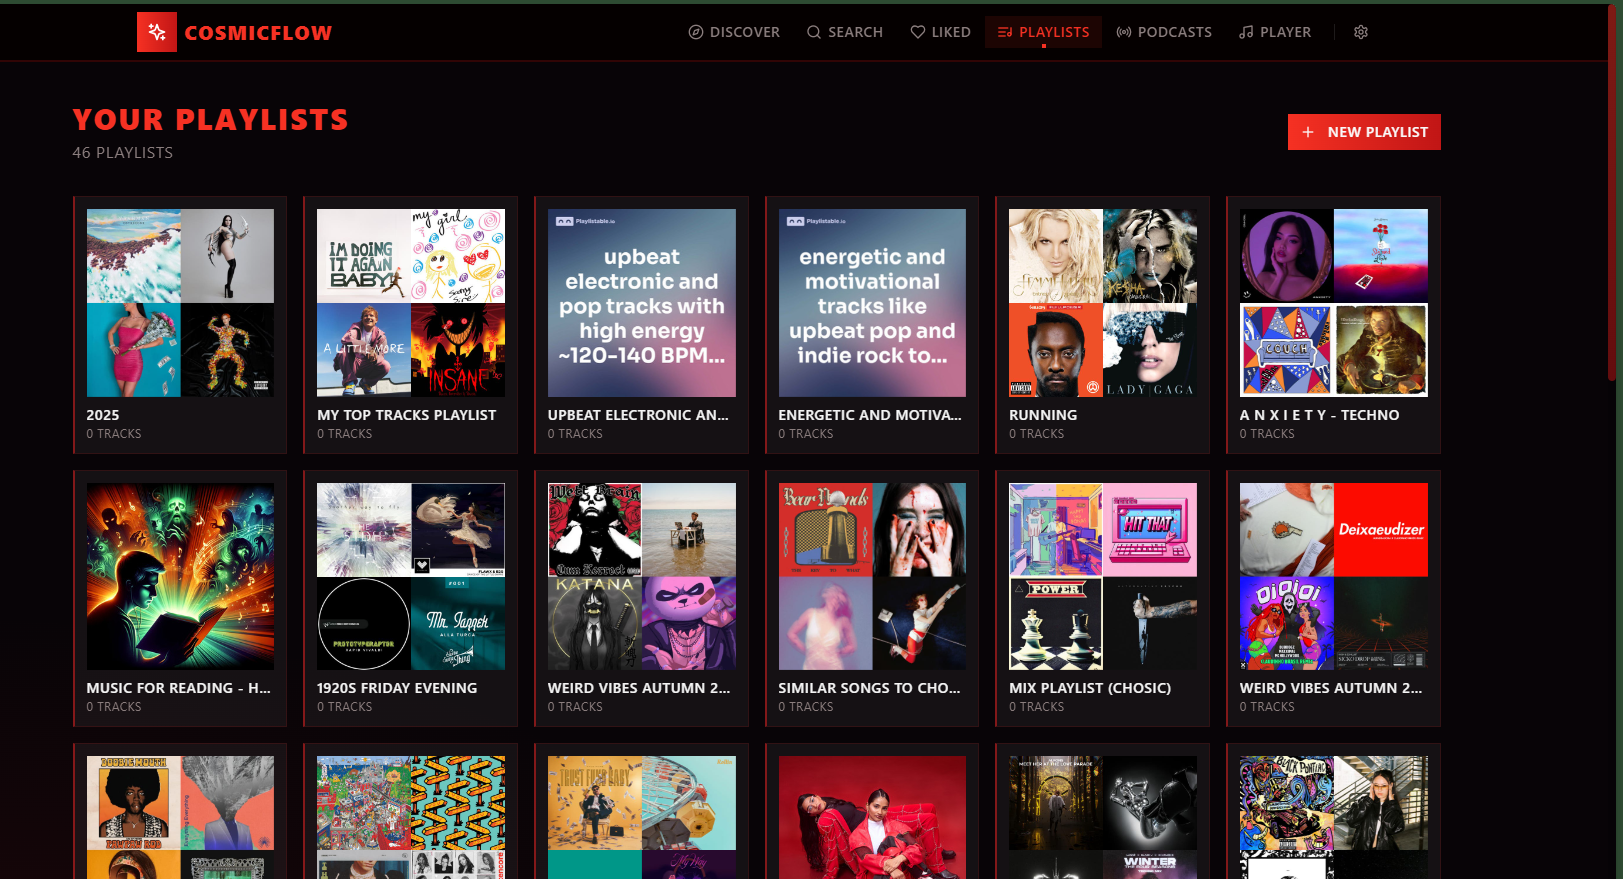Click the 'RUNNING' playlist title
Viewport: 1623px width, 879px height.
click(x=1043, y=415)
